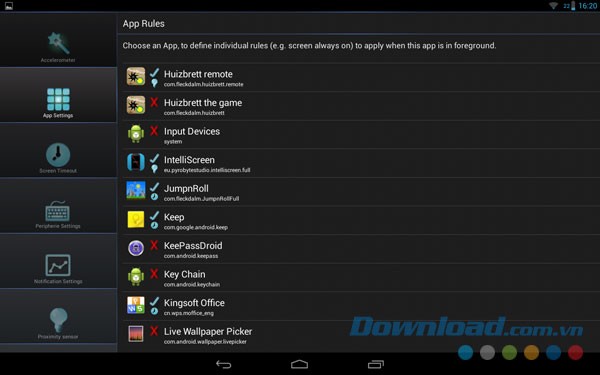Open Notification Settings in sidebar
The image size is (600, 375).
click(58, 261)
